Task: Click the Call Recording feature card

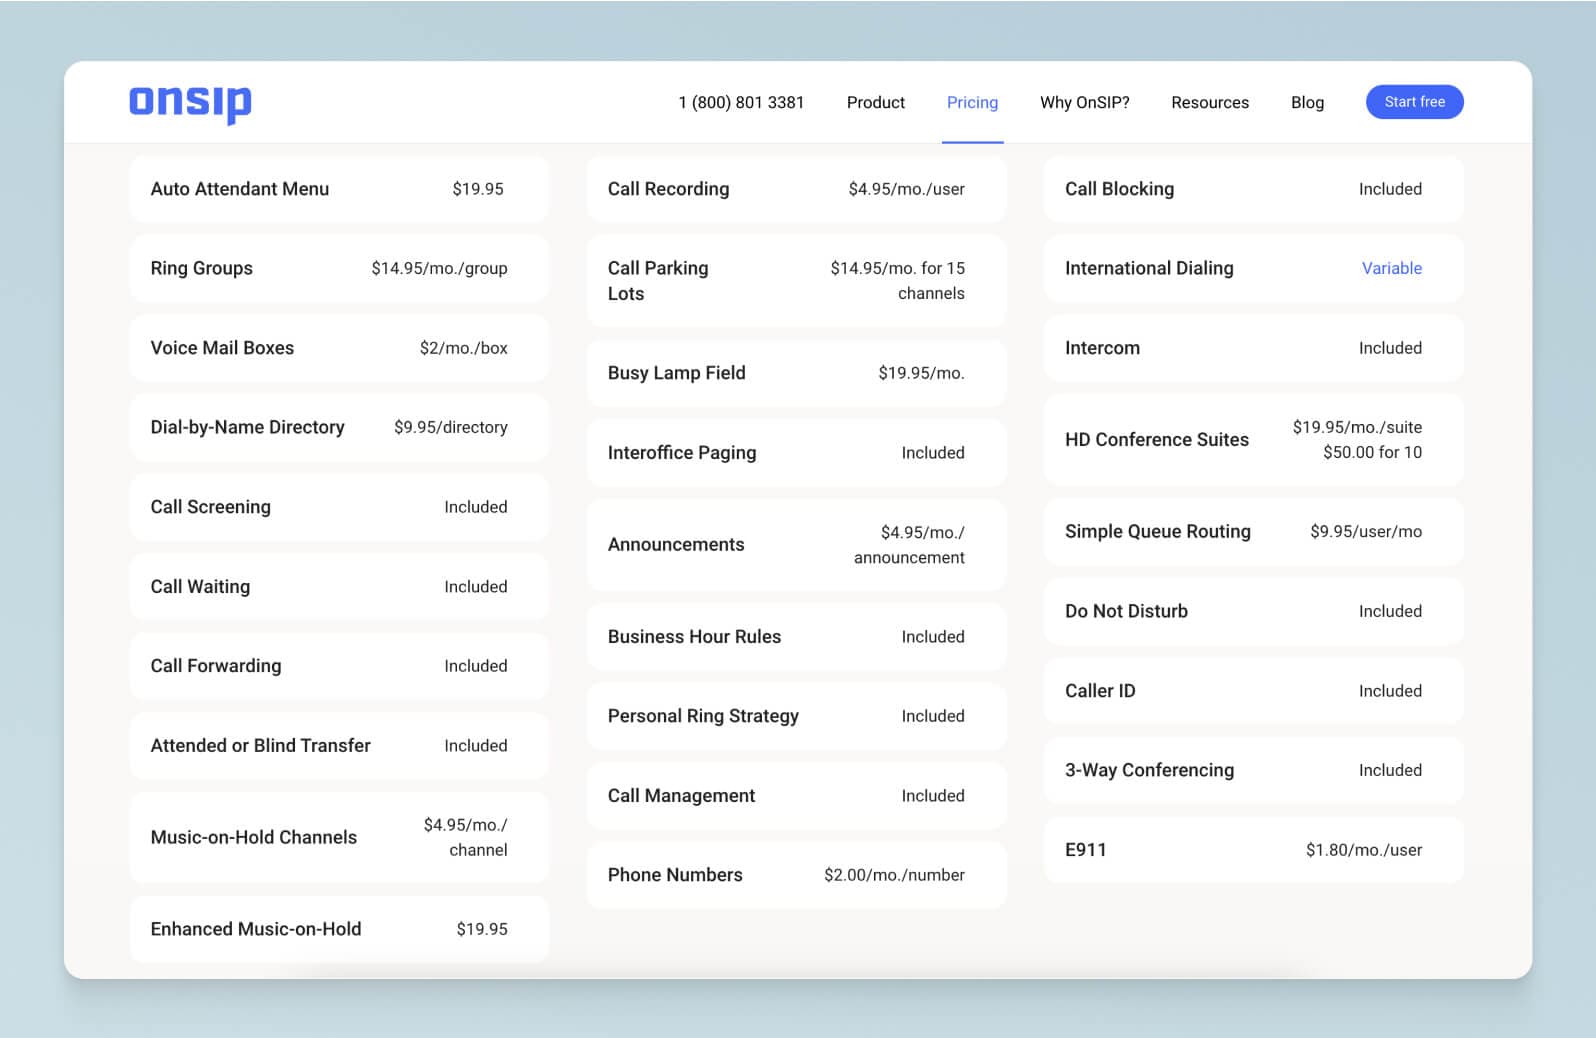Action: coord(795,189)
